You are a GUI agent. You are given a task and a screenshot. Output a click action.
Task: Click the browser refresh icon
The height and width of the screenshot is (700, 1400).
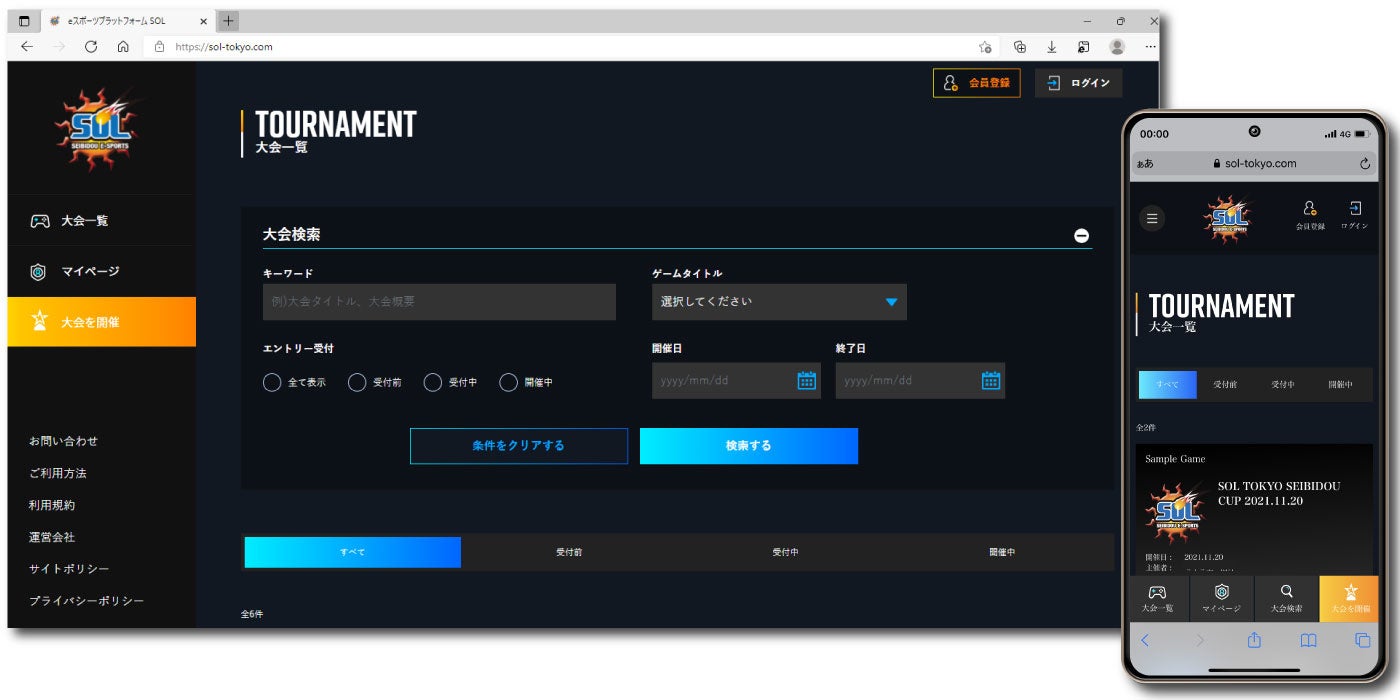coord(91,46)
